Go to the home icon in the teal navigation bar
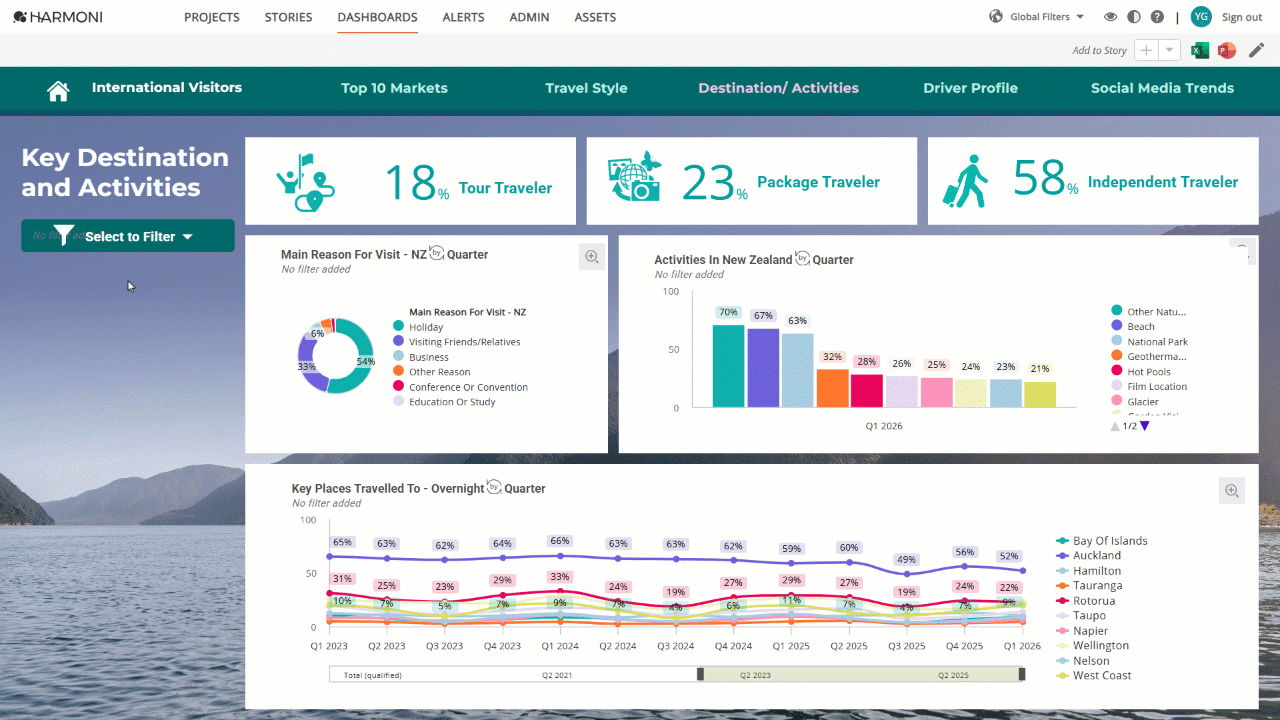 coord(58,91)
